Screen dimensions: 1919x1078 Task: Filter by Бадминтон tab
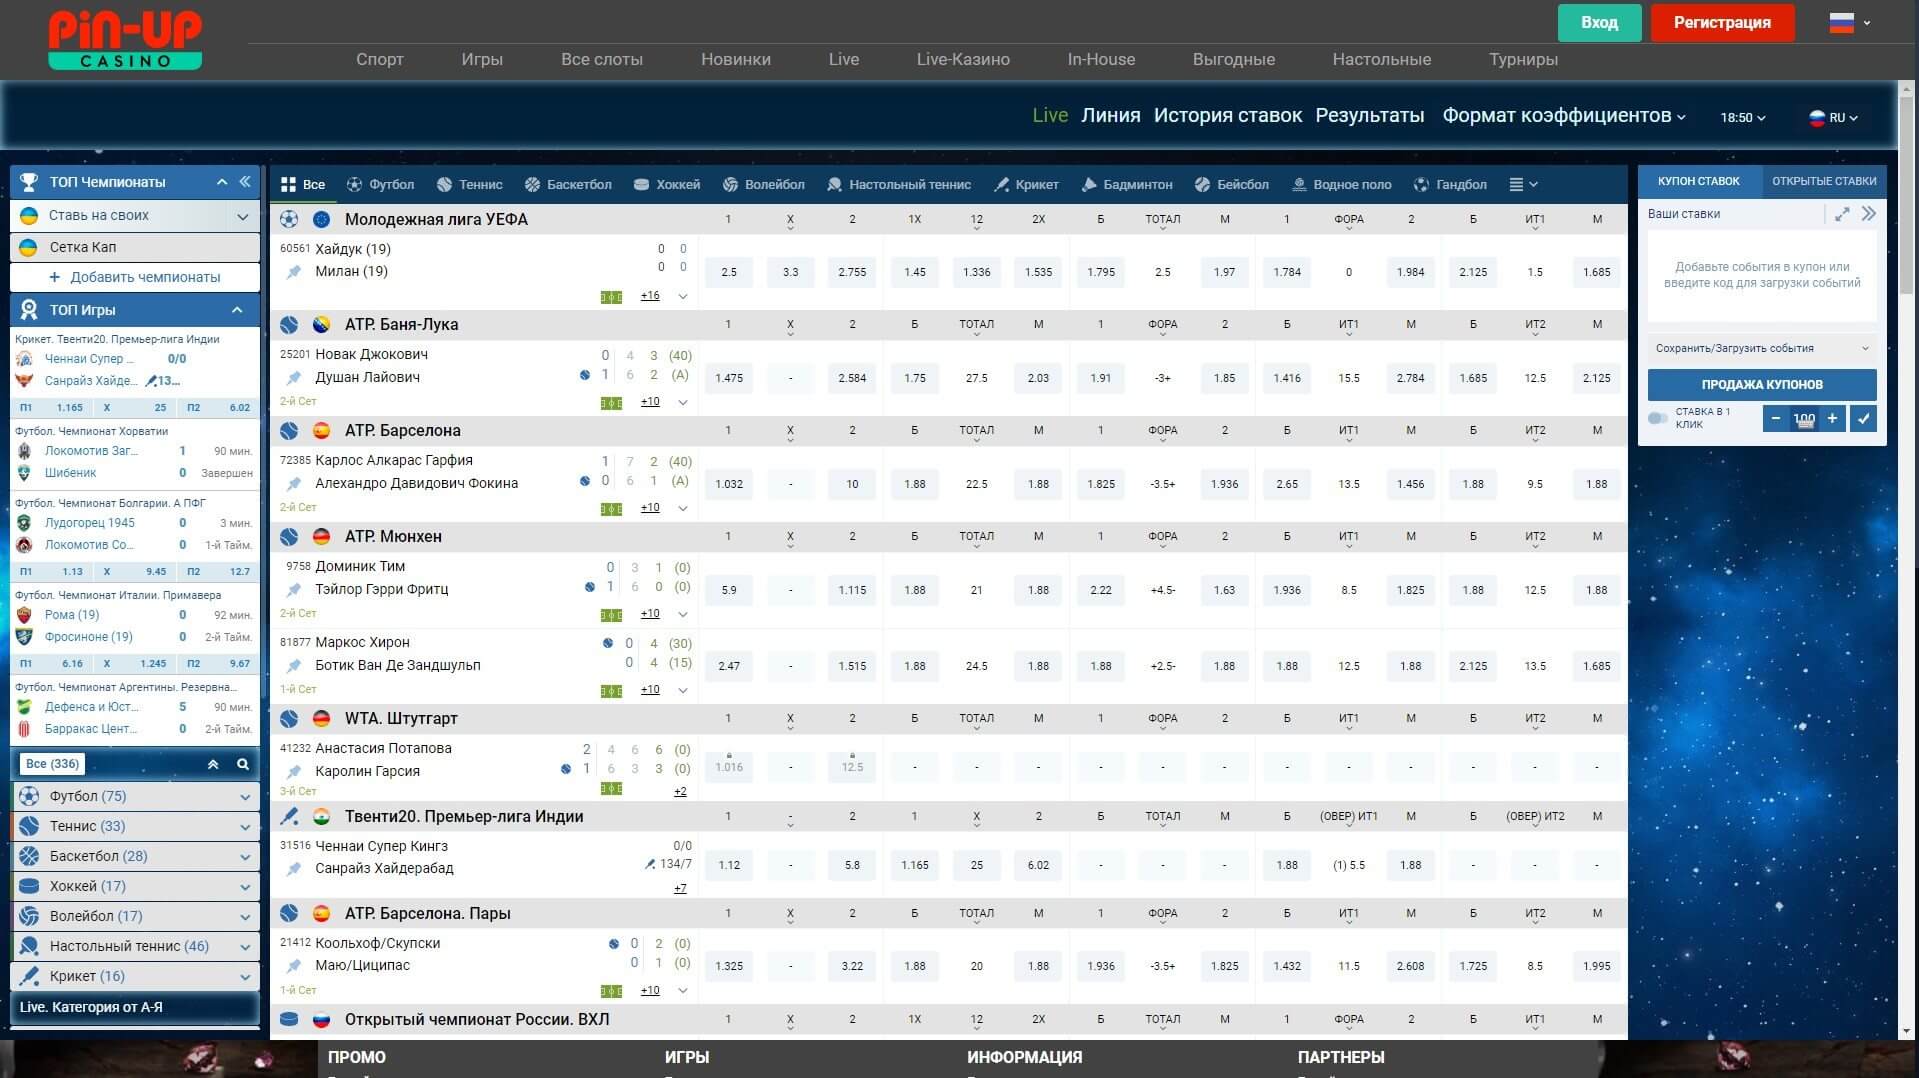coord(1127,185)
